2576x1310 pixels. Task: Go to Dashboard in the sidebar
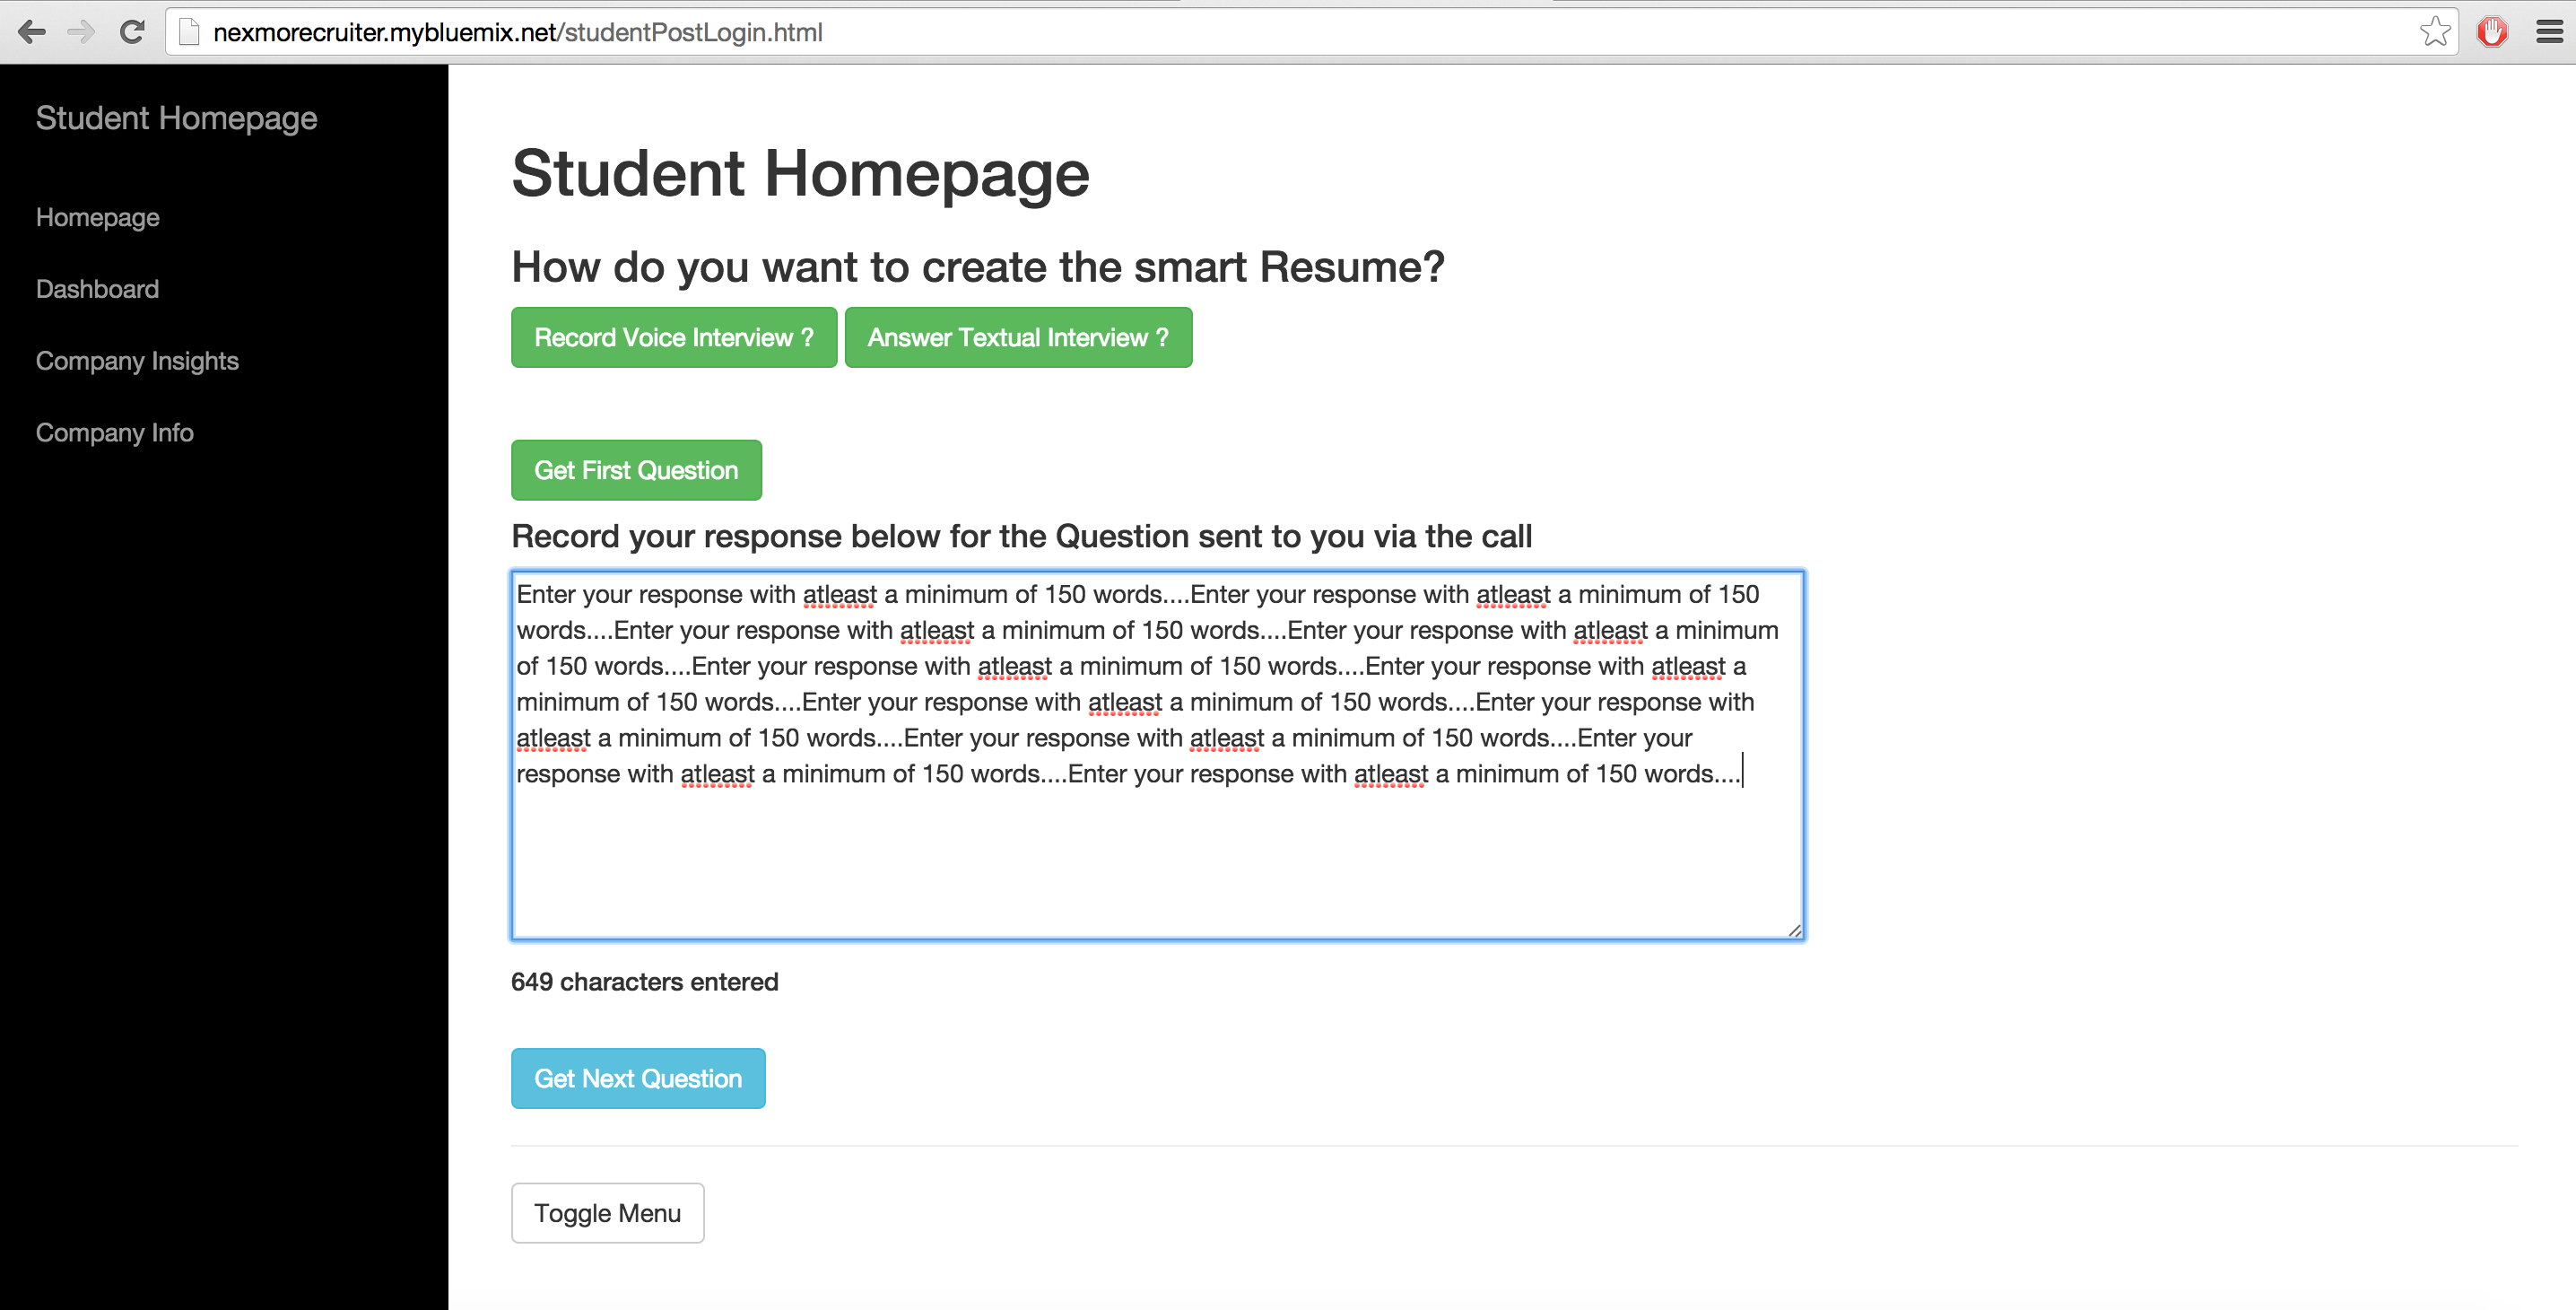click(x=97, y=289)
